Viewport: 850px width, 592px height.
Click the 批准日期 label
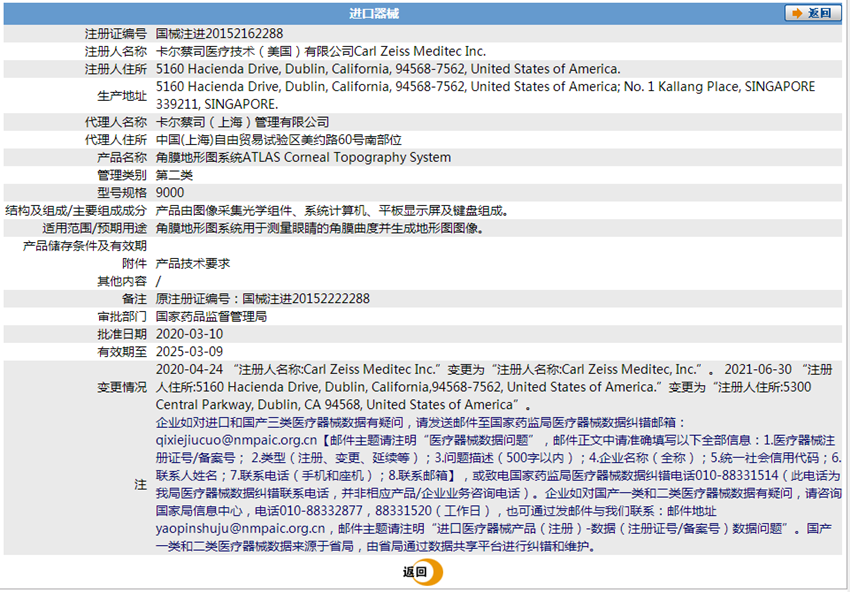click(122, 334)
